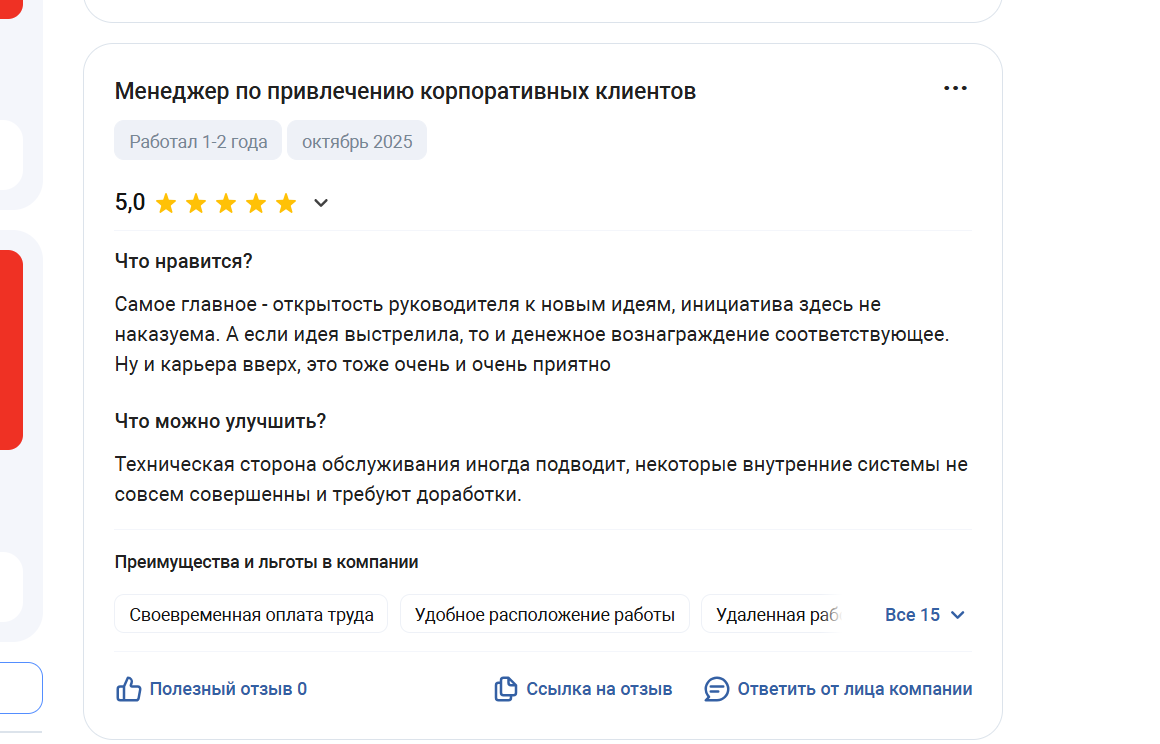Click "Ответить от лица компании" link

[x=855, y=689]
